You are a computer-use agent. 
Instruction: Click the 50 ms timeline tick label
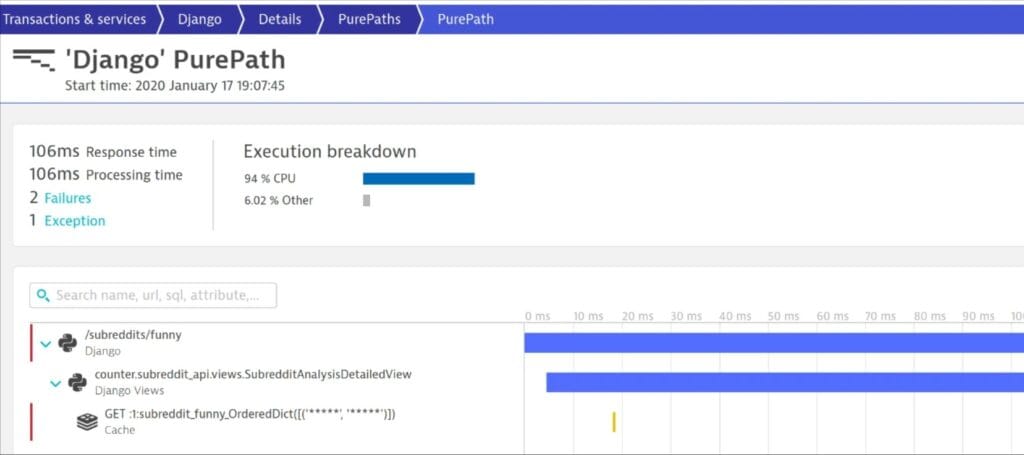click(x=783, y=316)
